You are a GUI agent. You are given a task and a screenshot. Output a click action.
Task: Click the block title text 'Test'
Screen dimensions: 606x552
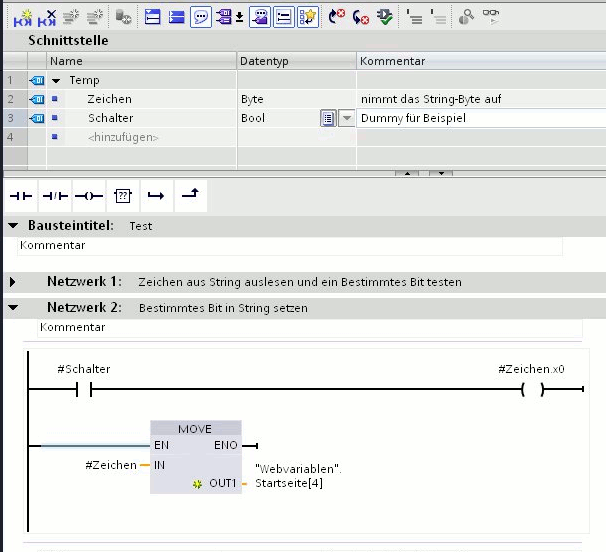(x=141, y=226)
